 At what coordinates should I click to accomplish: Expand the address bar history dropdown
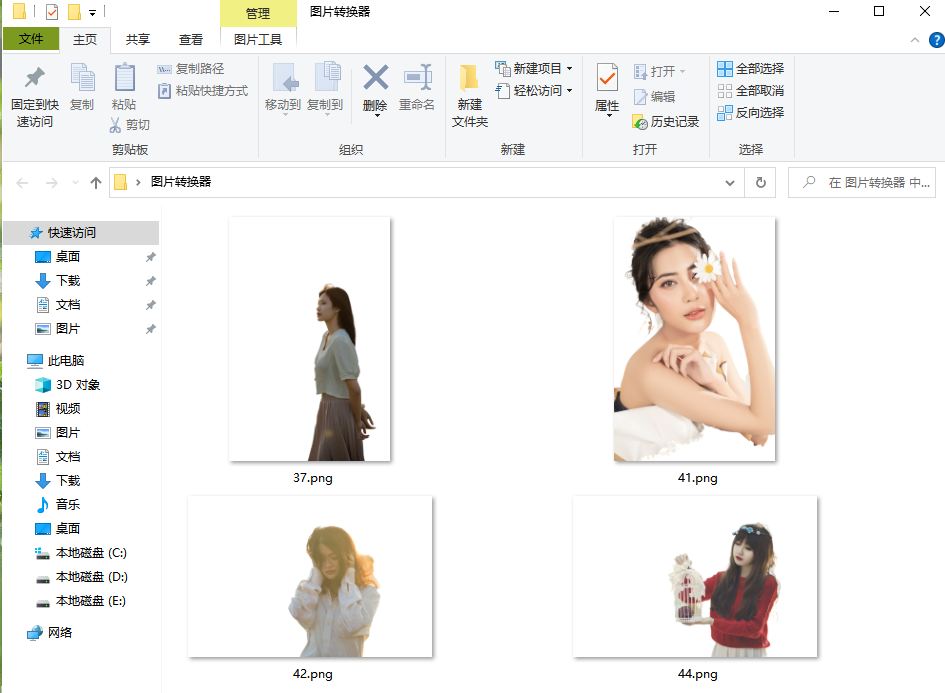pos(730,183)
